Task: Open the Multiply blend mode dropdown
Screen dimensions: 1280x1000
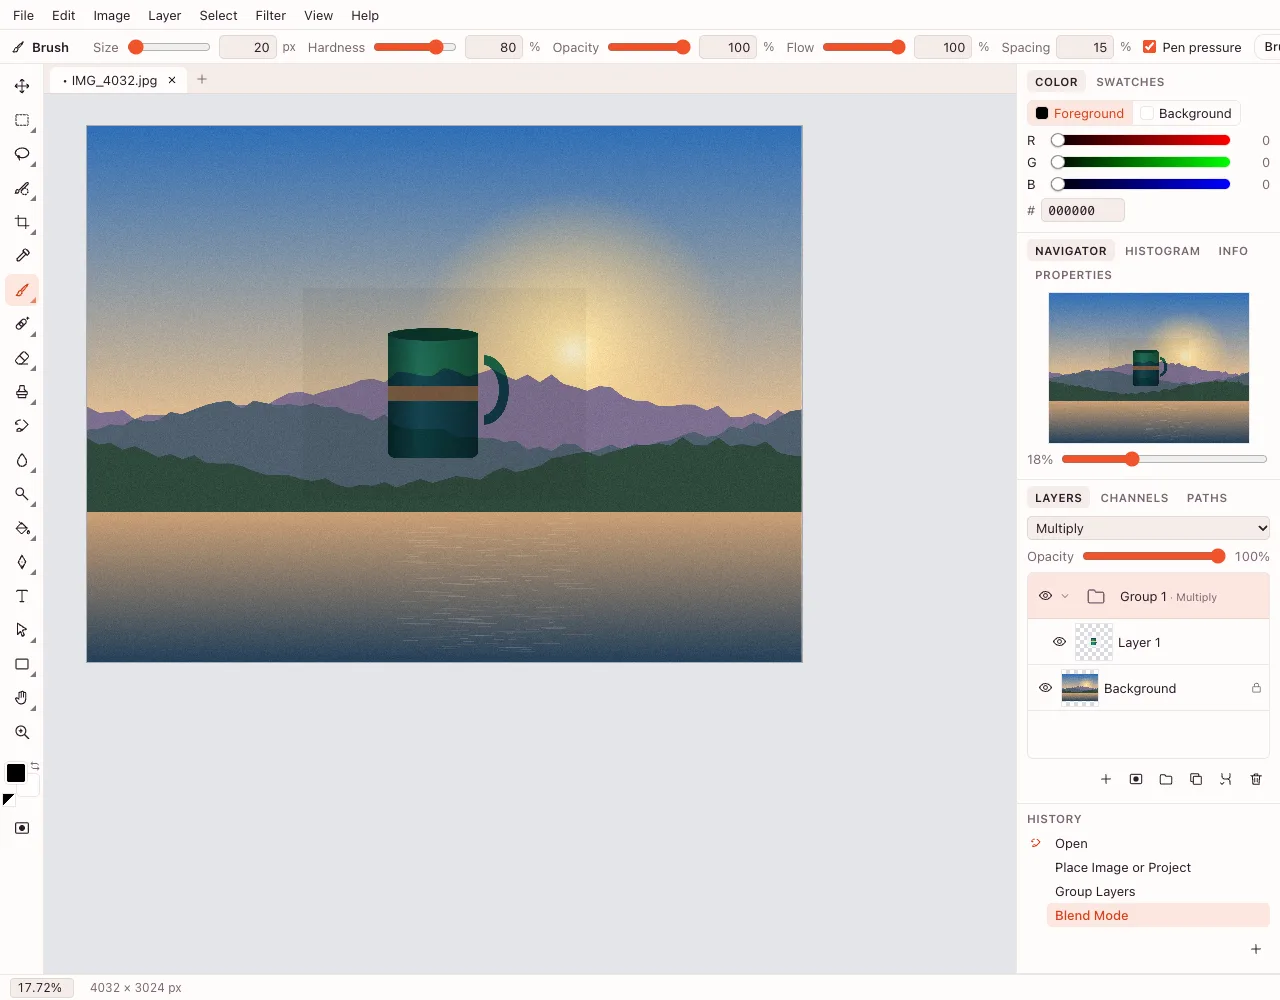Action: (1148, 528)
